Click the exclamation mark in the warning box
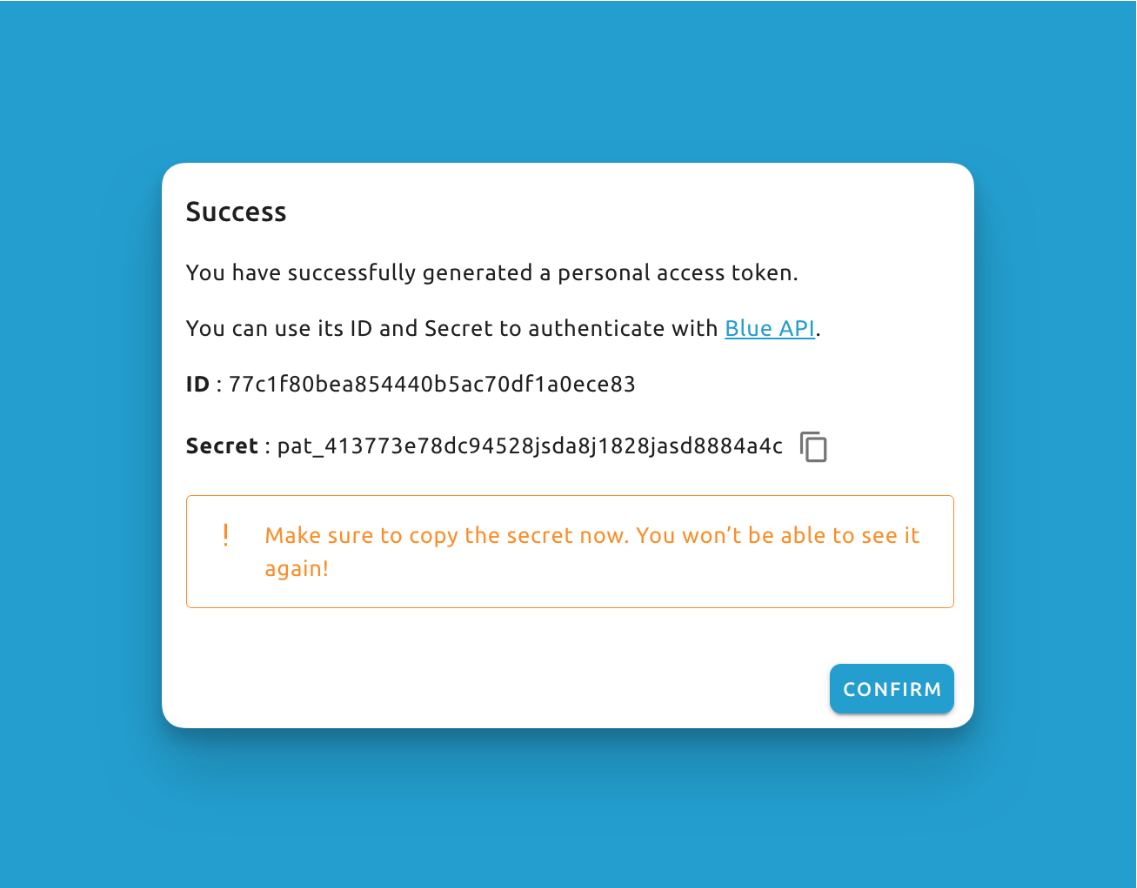The width and height of the screenshot is (1137, 888). coord(225,535)
